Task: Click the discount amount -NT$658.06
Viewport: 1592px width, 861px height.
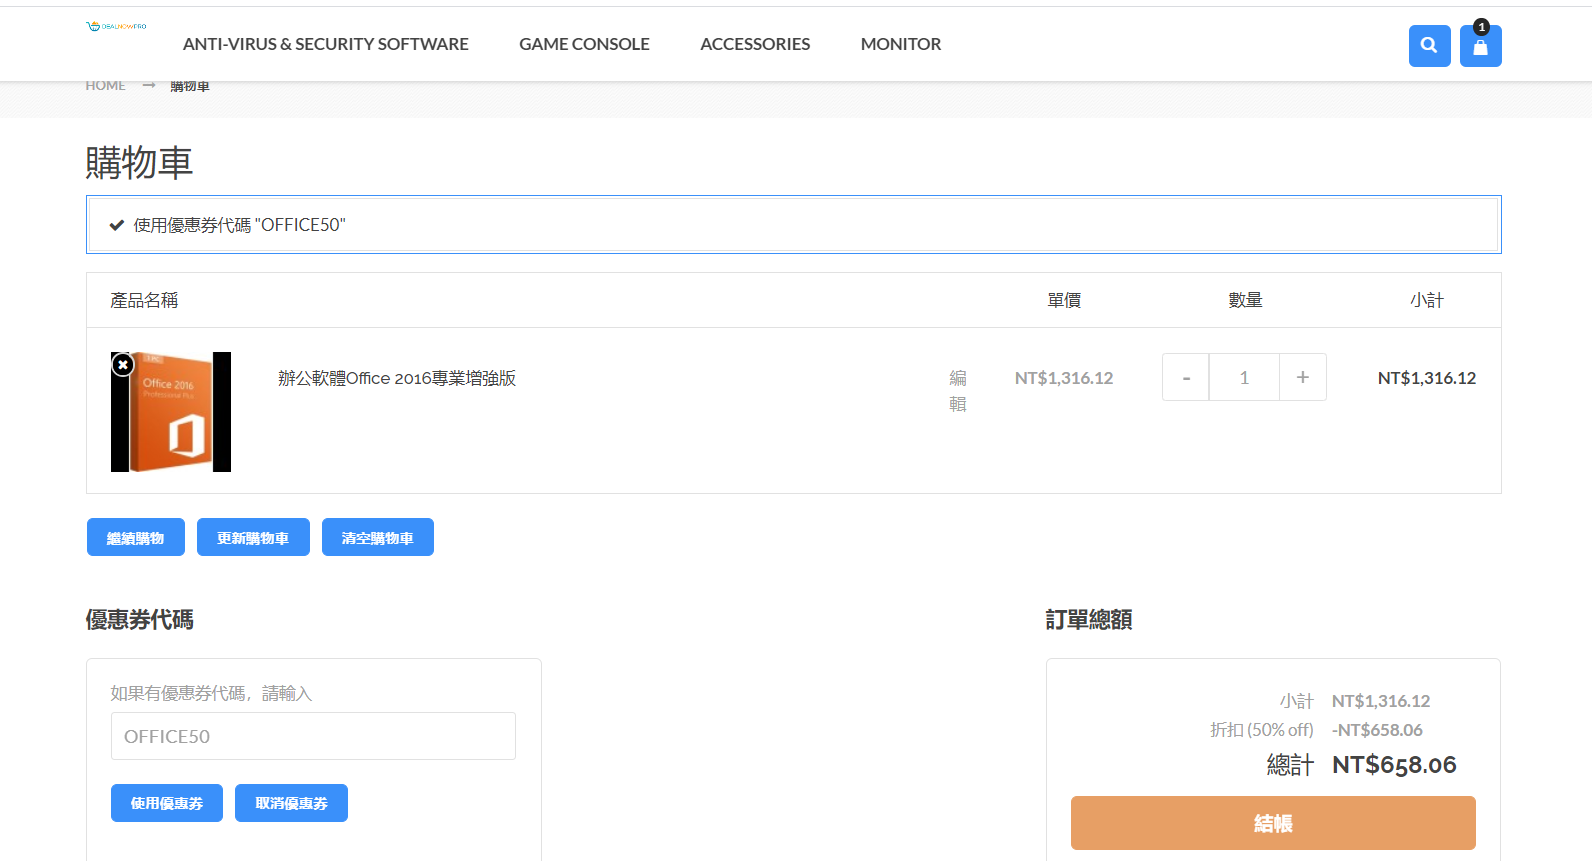Action: [x=1377, y=730]
